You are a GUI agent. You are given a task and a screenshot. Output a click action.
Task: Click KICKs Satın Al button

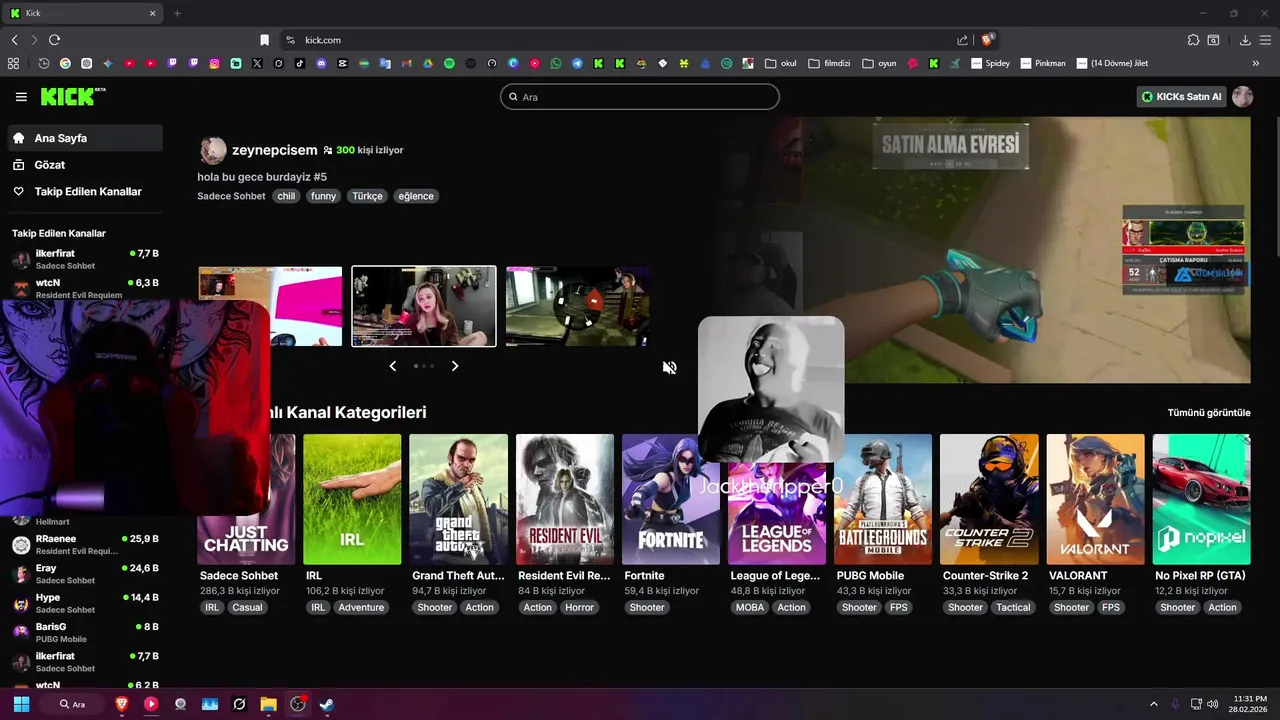click(1182, 97)
